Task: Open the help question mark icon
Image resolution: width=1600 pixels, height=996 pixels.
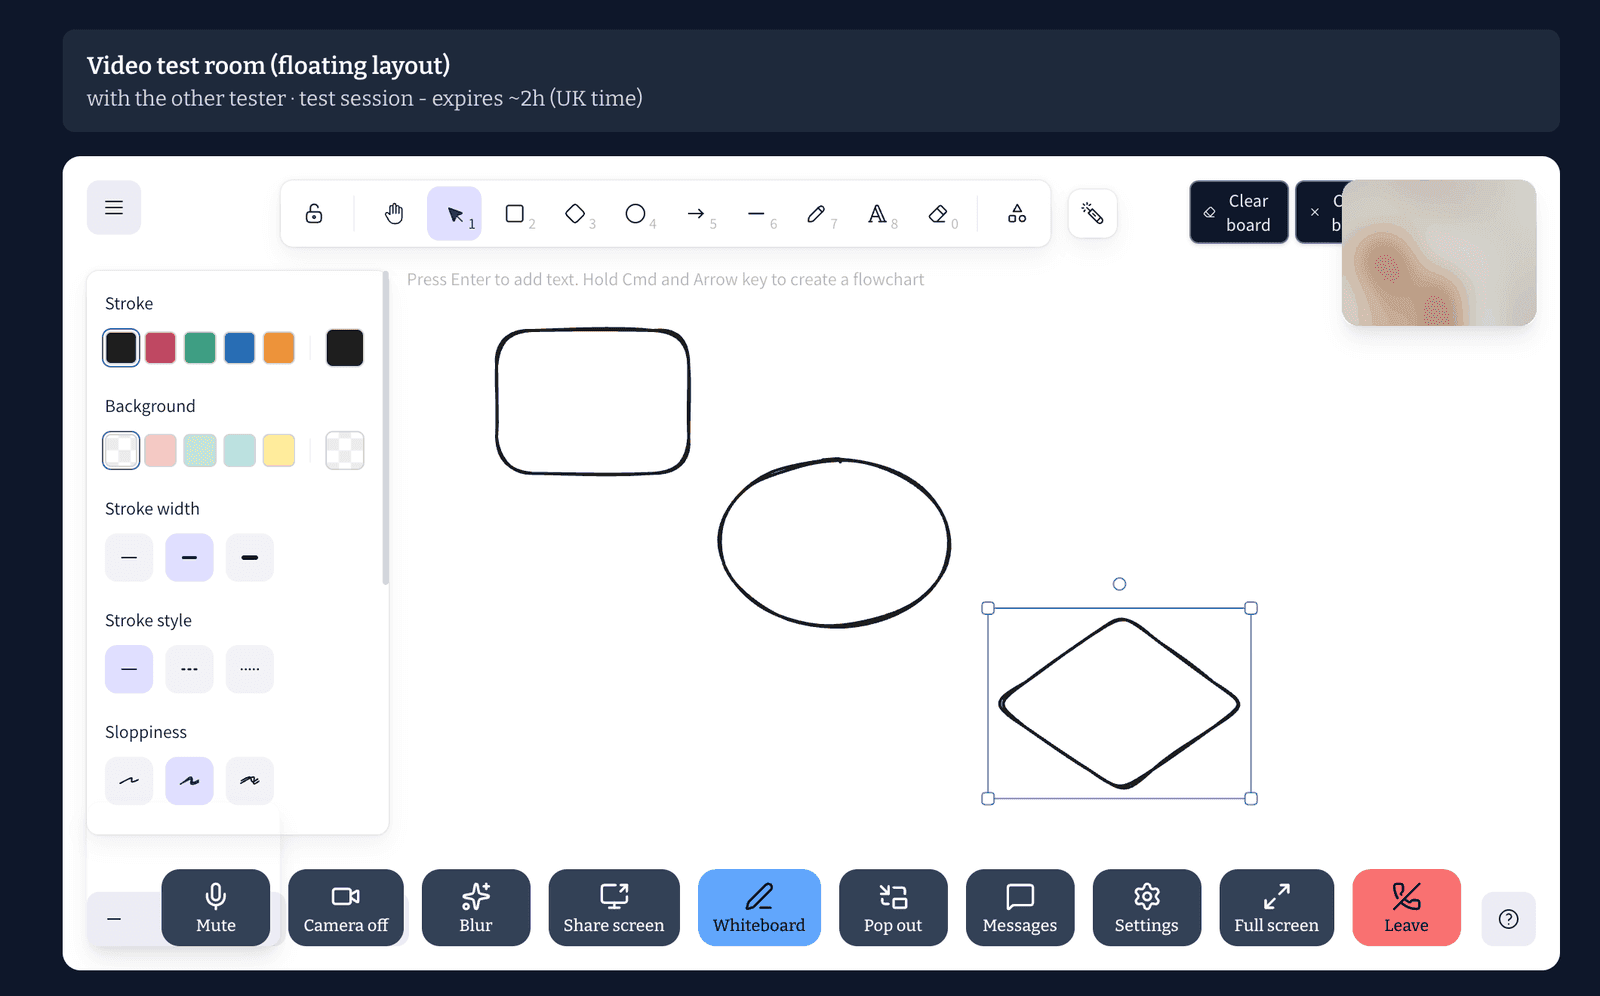Action: click(1509, 919)
